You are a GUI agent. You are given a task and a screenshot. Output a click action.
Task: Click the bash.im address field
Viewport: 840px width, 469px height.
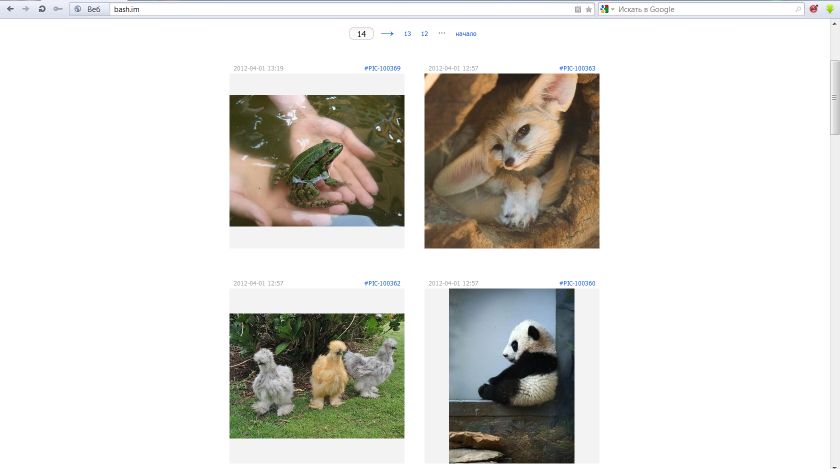pyautogui.click(x=330, y=9)
